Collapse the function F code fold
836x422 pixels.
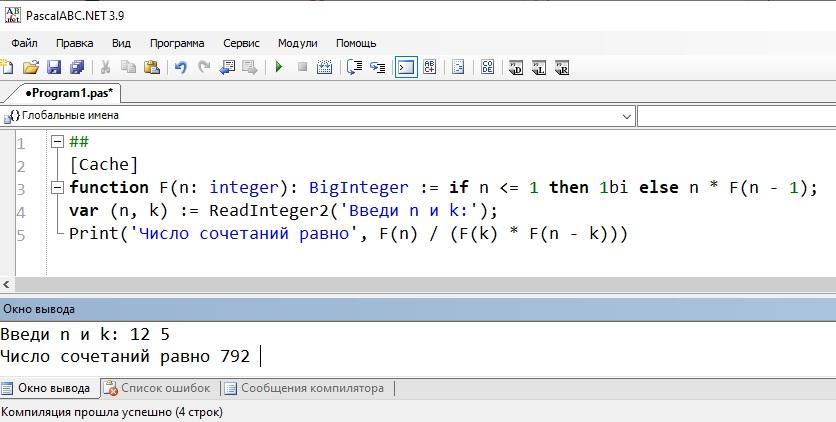pos(58,187)
